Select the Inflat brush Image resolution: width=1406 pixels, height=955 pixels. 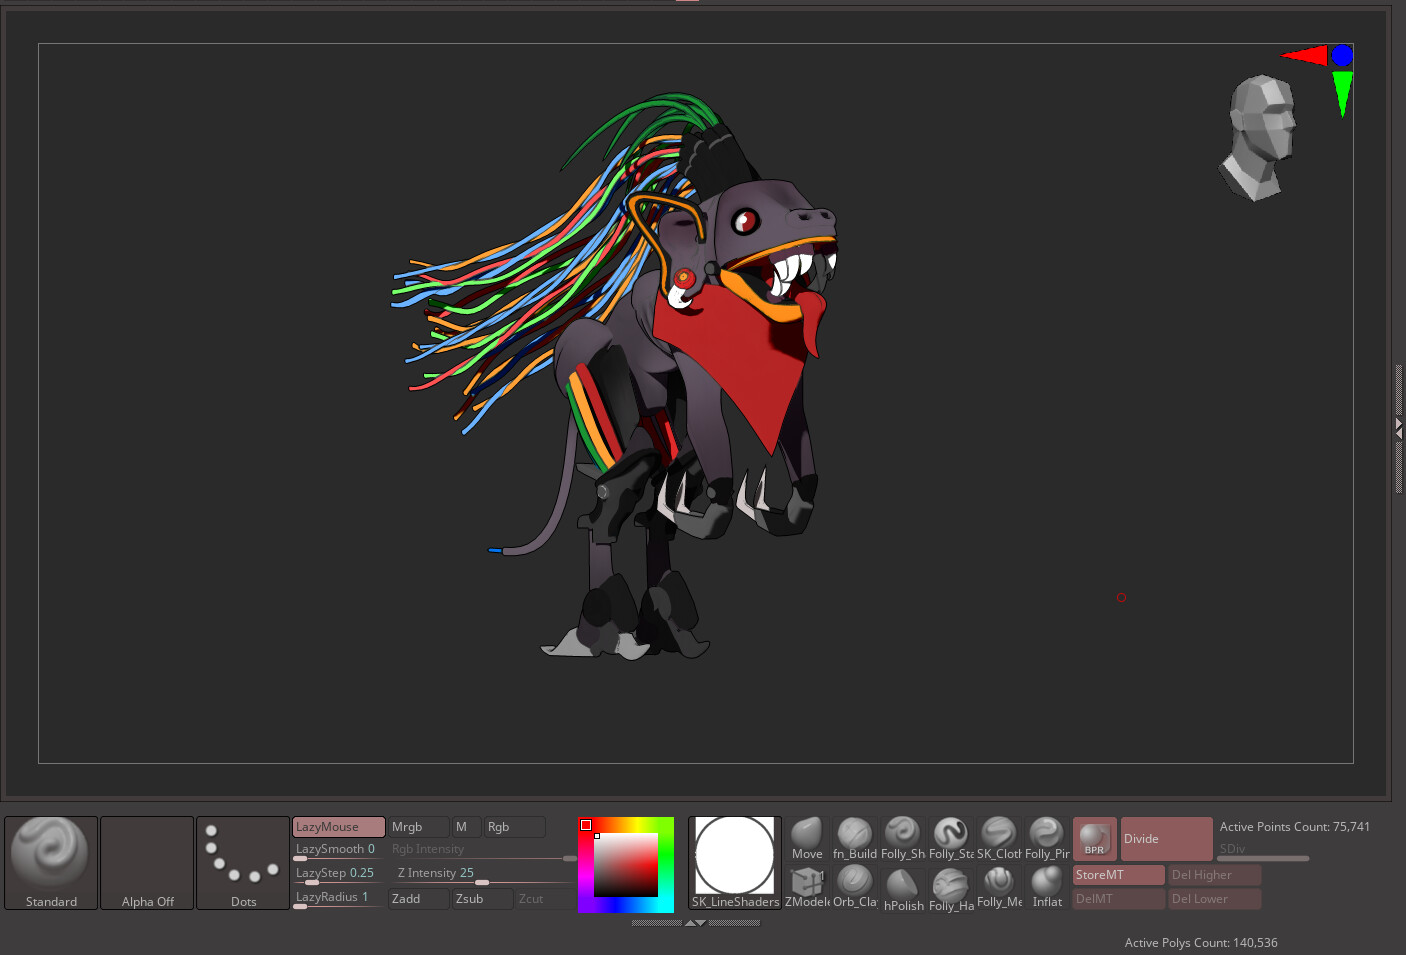pos(1046,885)
